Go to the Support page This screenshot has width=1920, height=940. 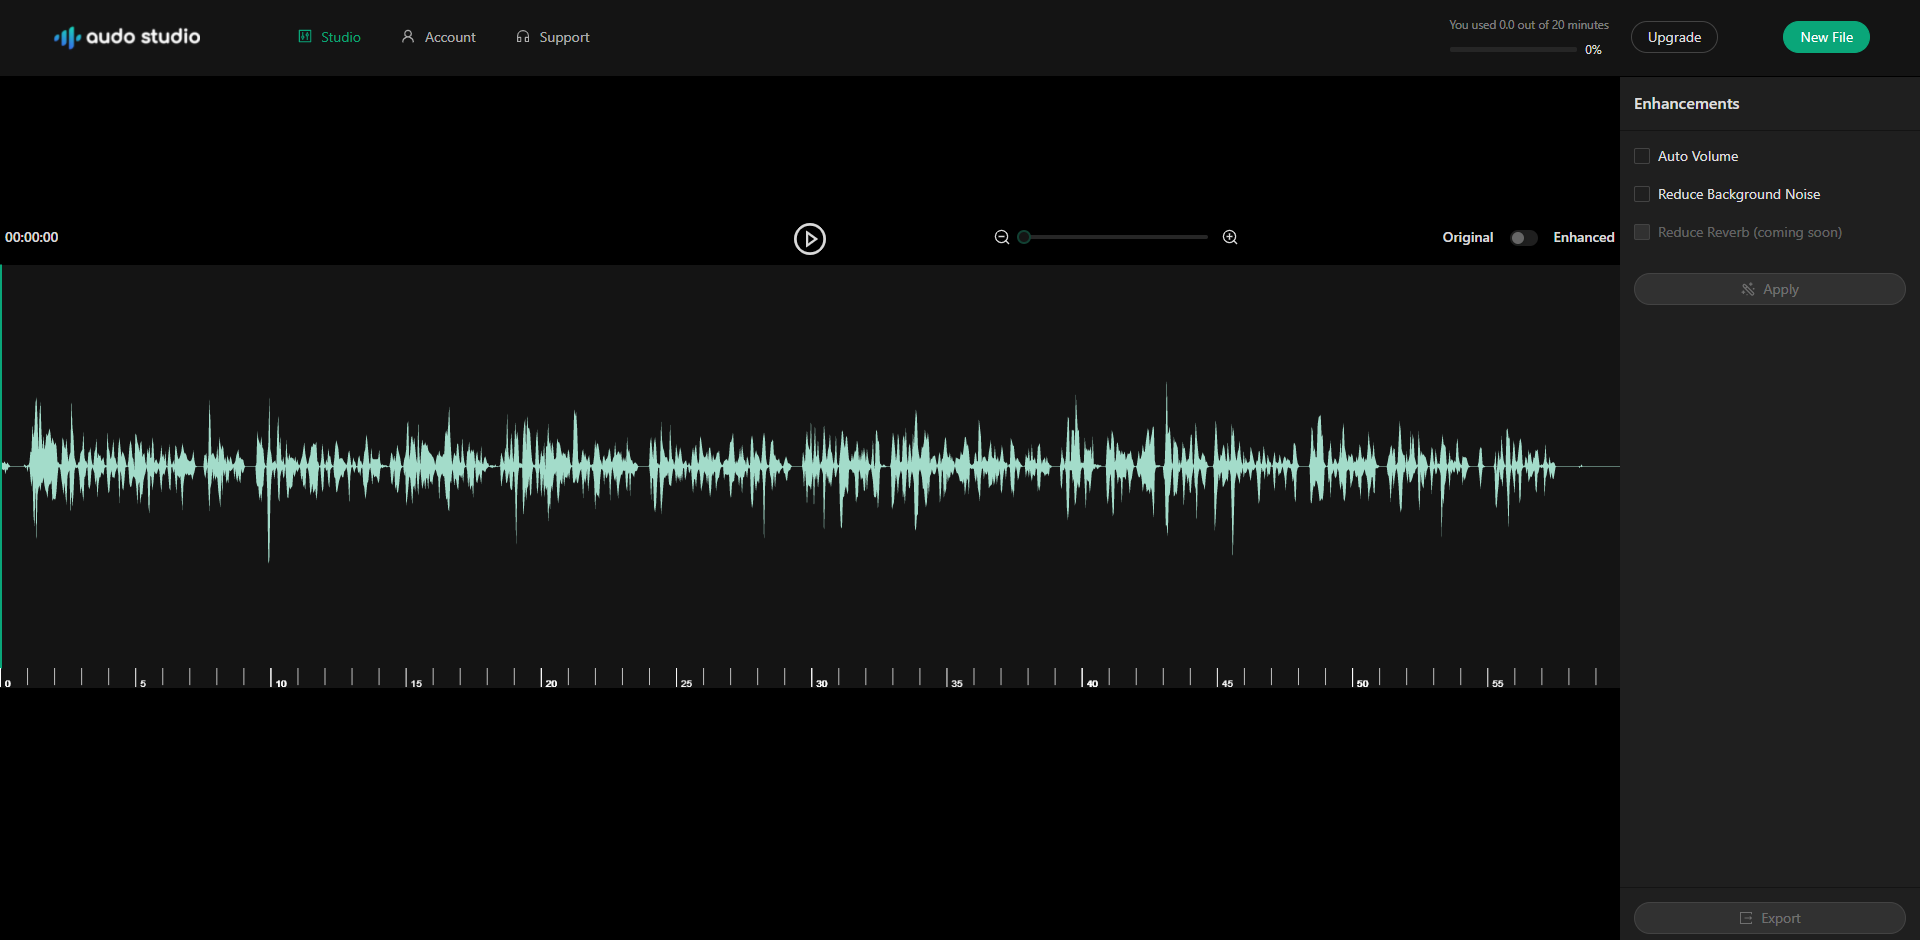[x=564, y=37]
